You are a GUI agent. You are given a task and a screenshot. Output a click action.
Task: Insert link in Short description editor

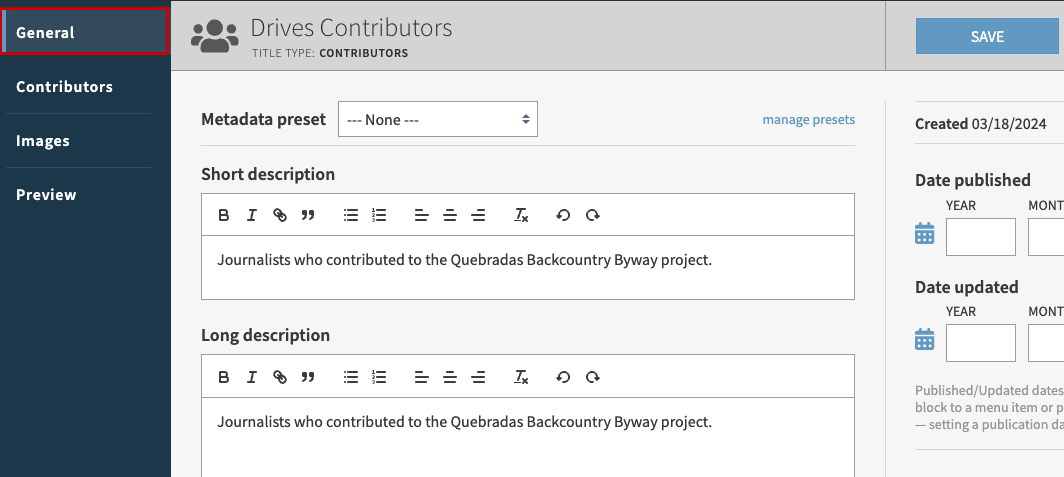pos(280,215)
